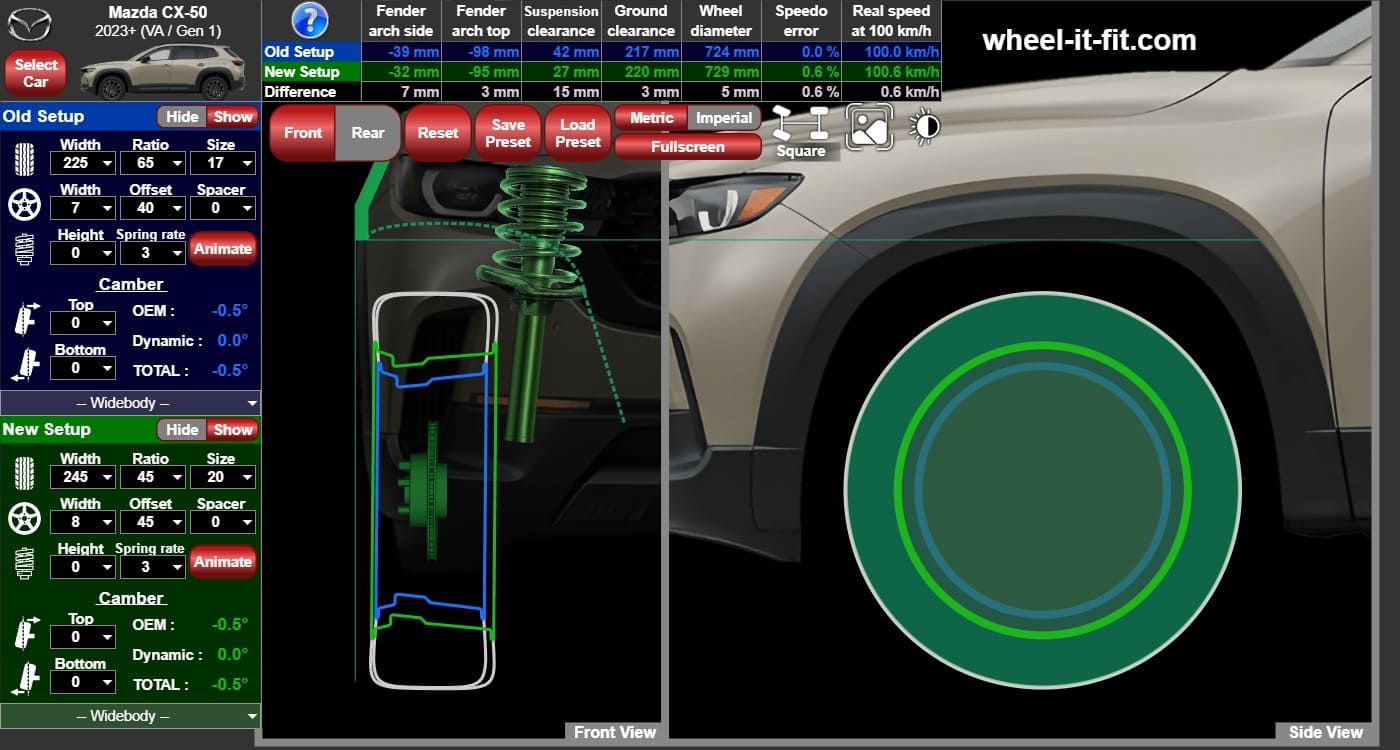Expand New Setup Widebody section
Viewport: 1400px width, 750px height.
pyautogui.click(x=130, y=716)
